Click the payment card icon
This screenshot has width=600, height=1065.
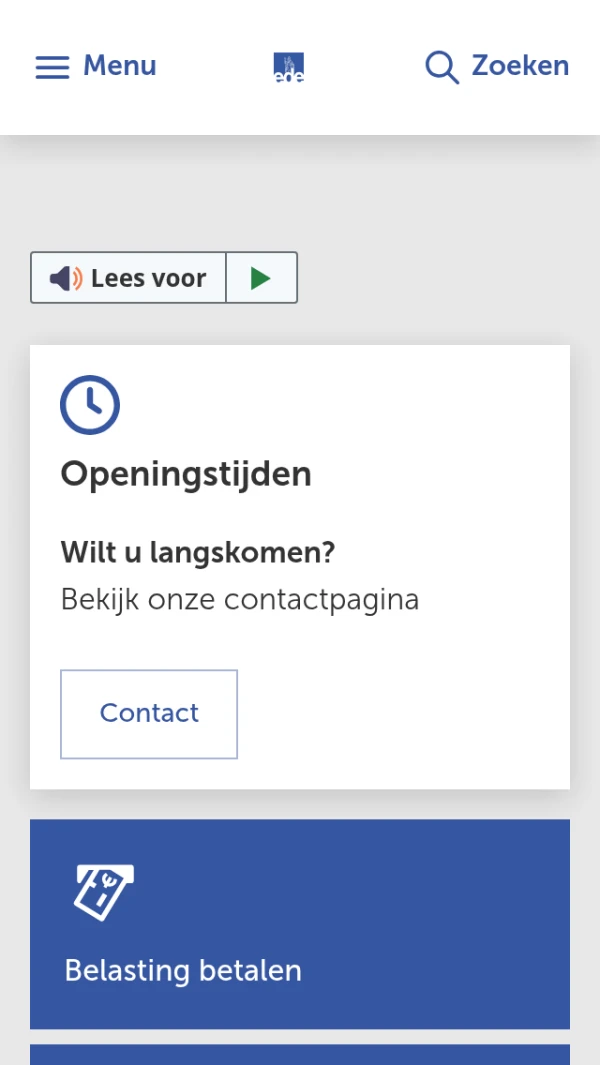pos(104,892)
